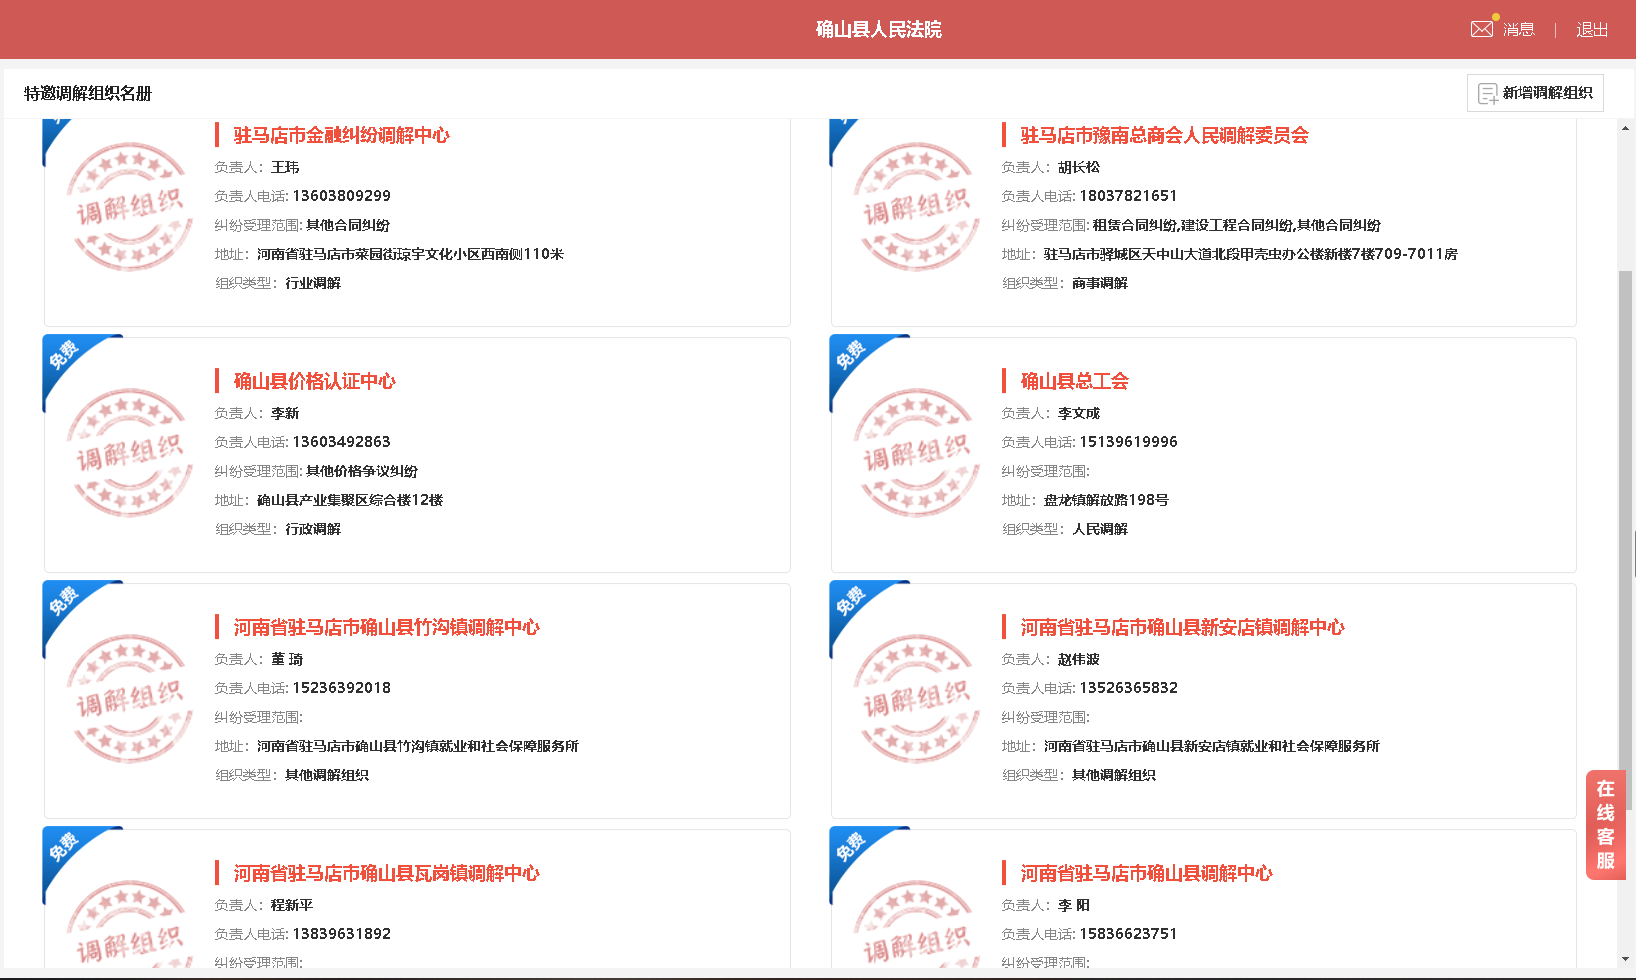
Task: Open 确山县总工会 title
Action: tap(1074, 381)
